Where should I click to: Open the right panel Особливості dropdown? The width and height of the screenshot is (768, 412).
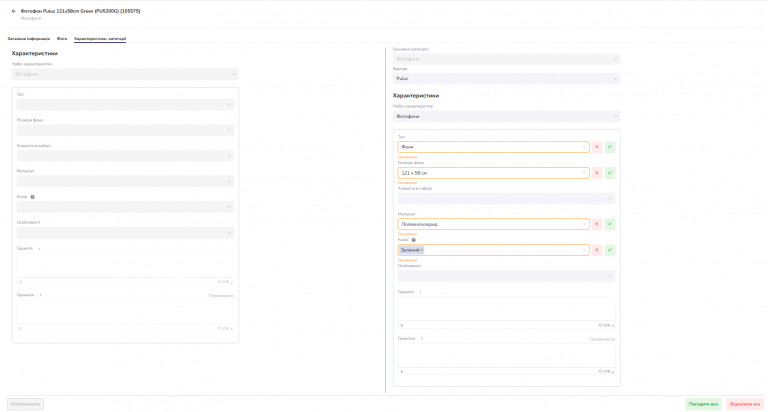point(506,276)
